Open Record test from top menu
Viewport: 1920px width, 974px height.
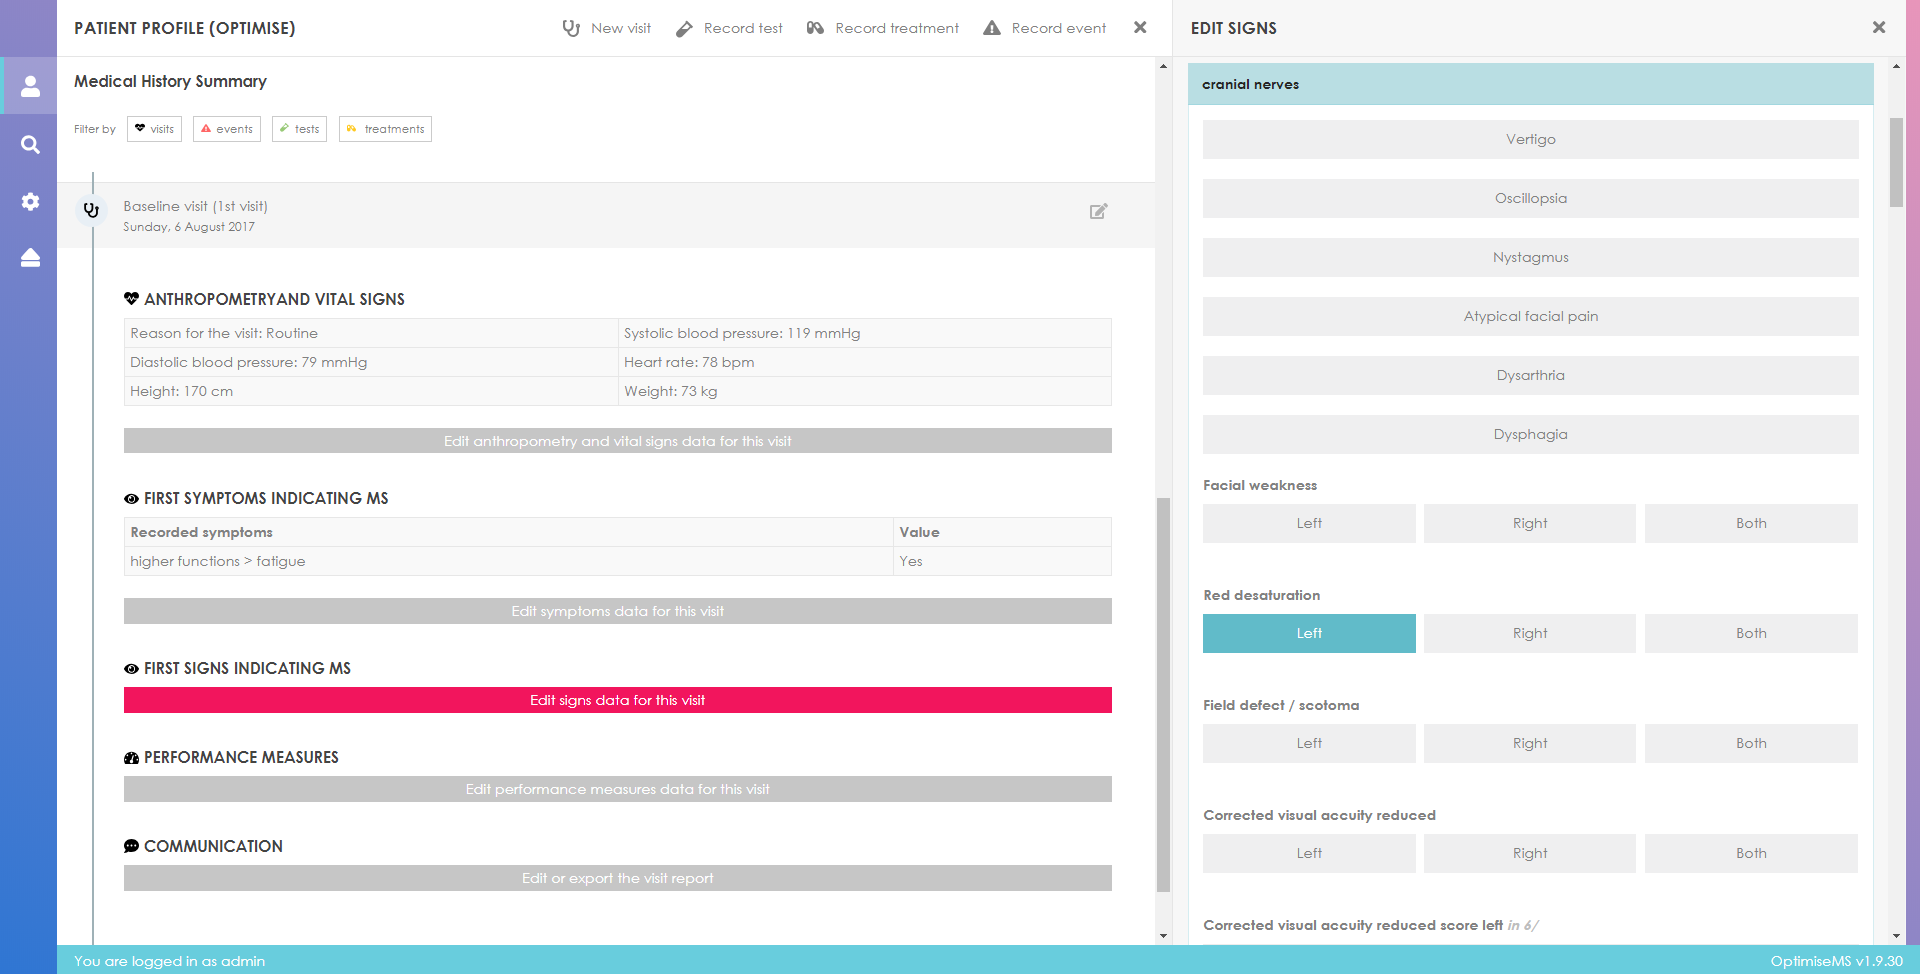click(730, 28)
